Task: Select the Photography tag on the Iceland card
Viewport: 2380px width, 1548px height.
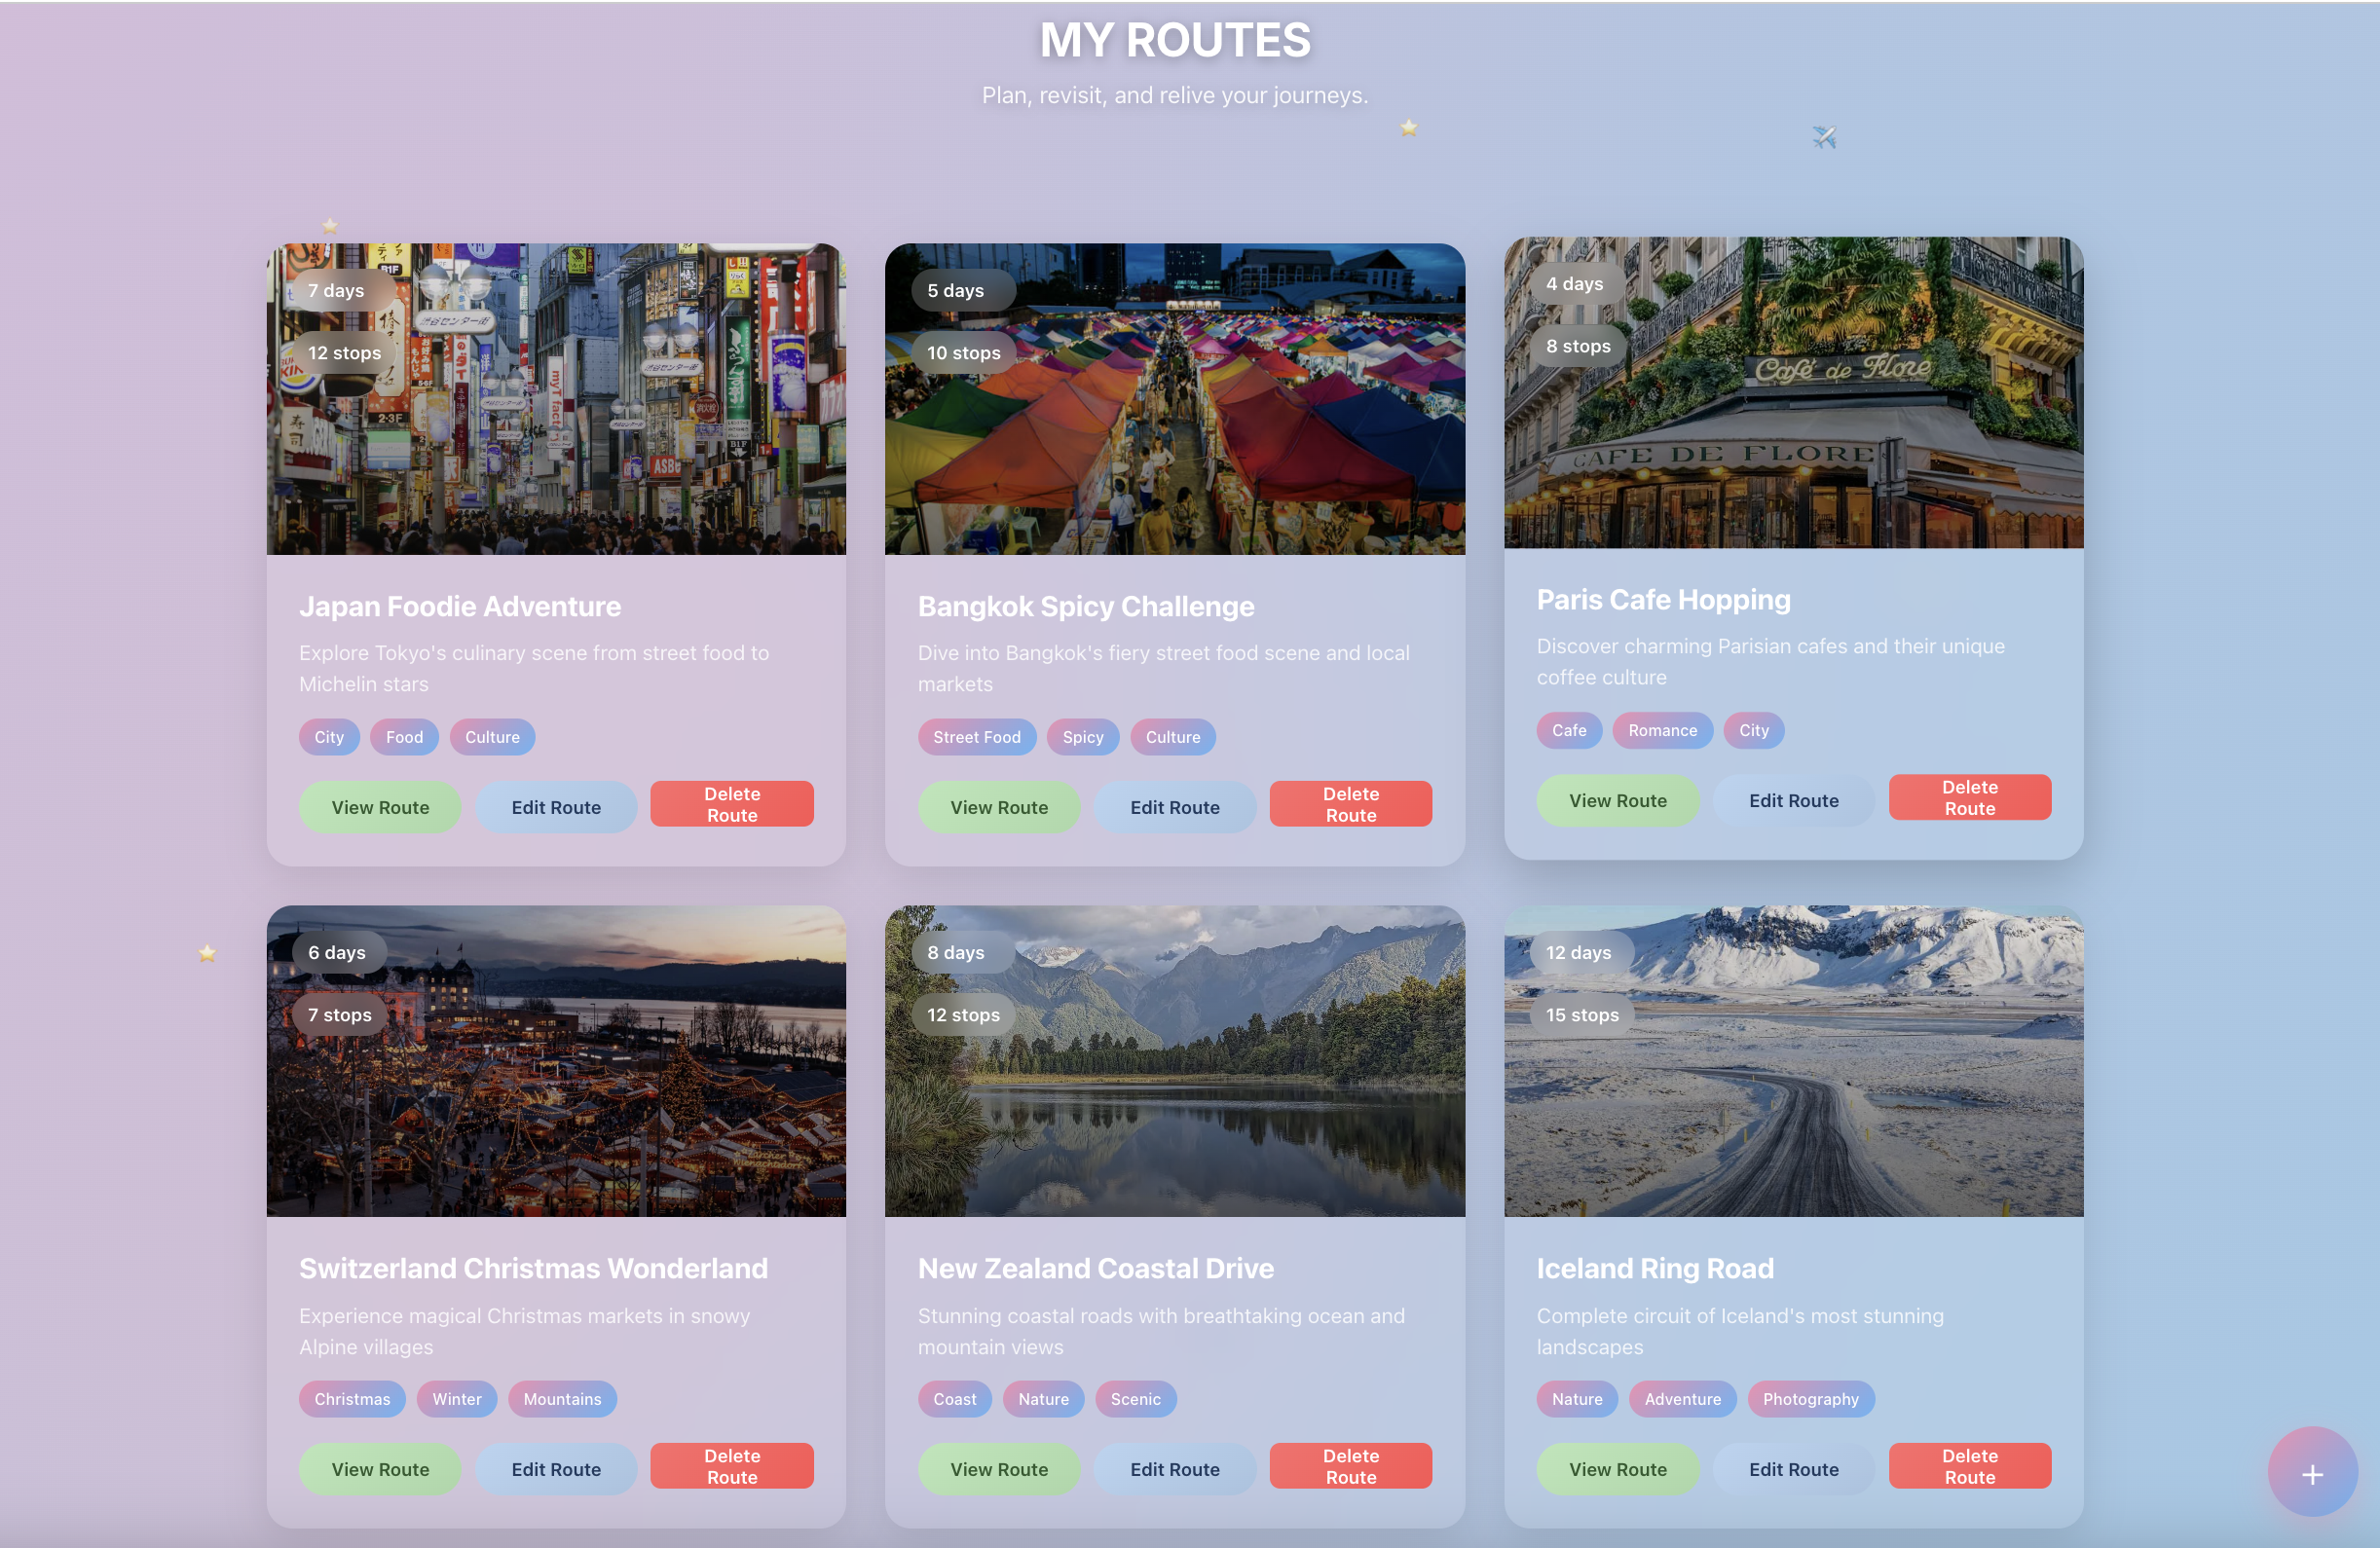Action: (1809, 1399)
